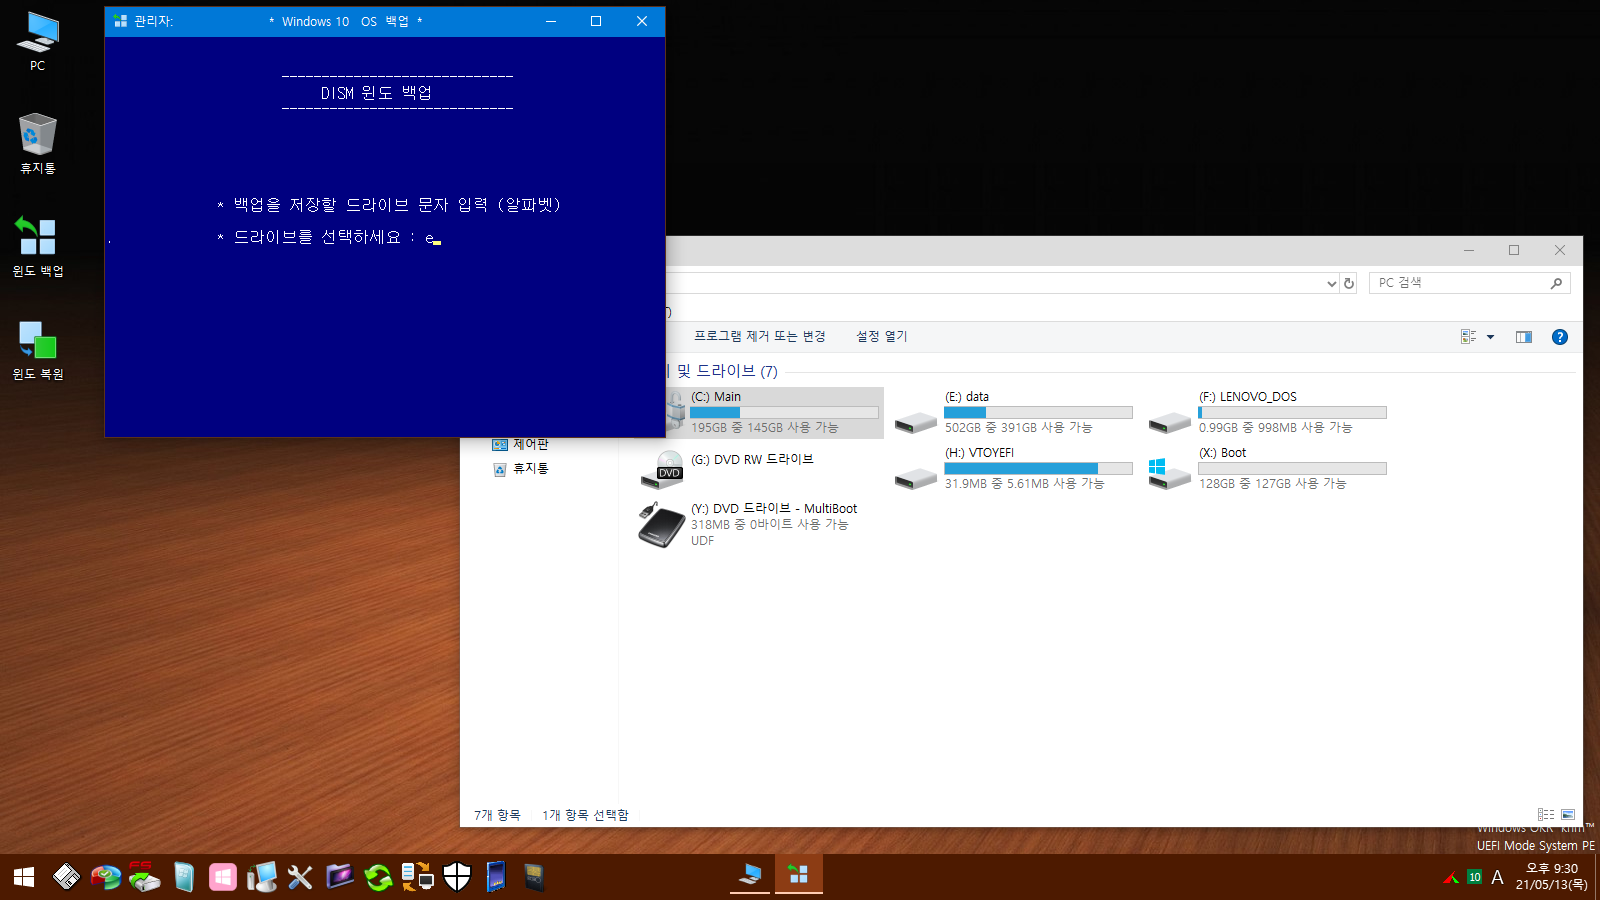Expand the address bar history dropdown
Screen dimensions: 1600x900
coord(1331,284)
